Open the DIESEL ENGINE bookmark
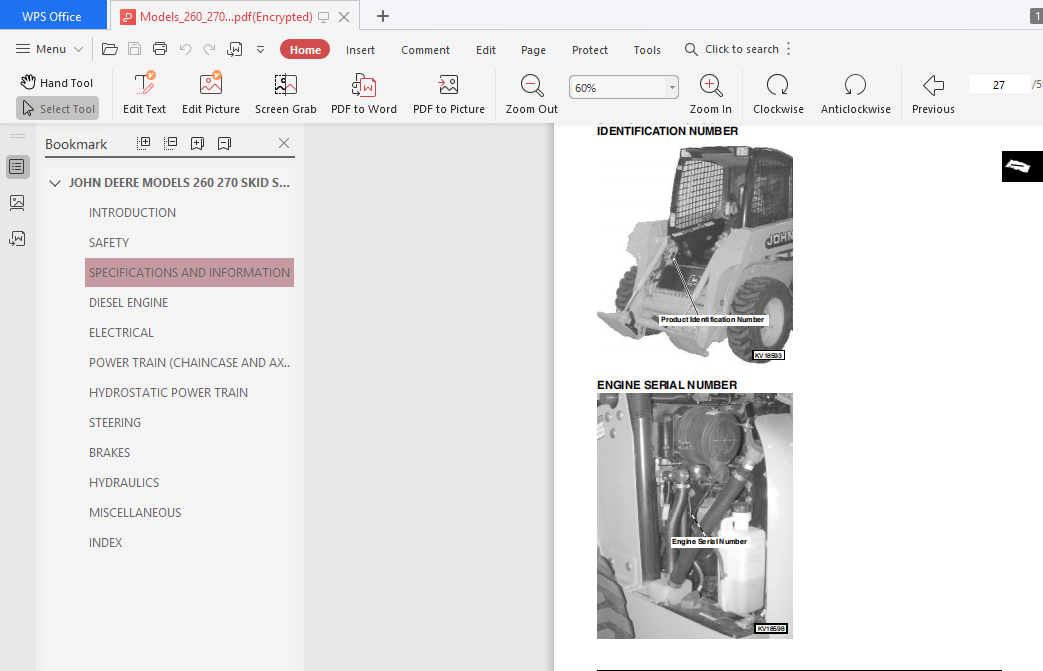Viewport: 1043px width, 671px height. (x=128, y=303)
